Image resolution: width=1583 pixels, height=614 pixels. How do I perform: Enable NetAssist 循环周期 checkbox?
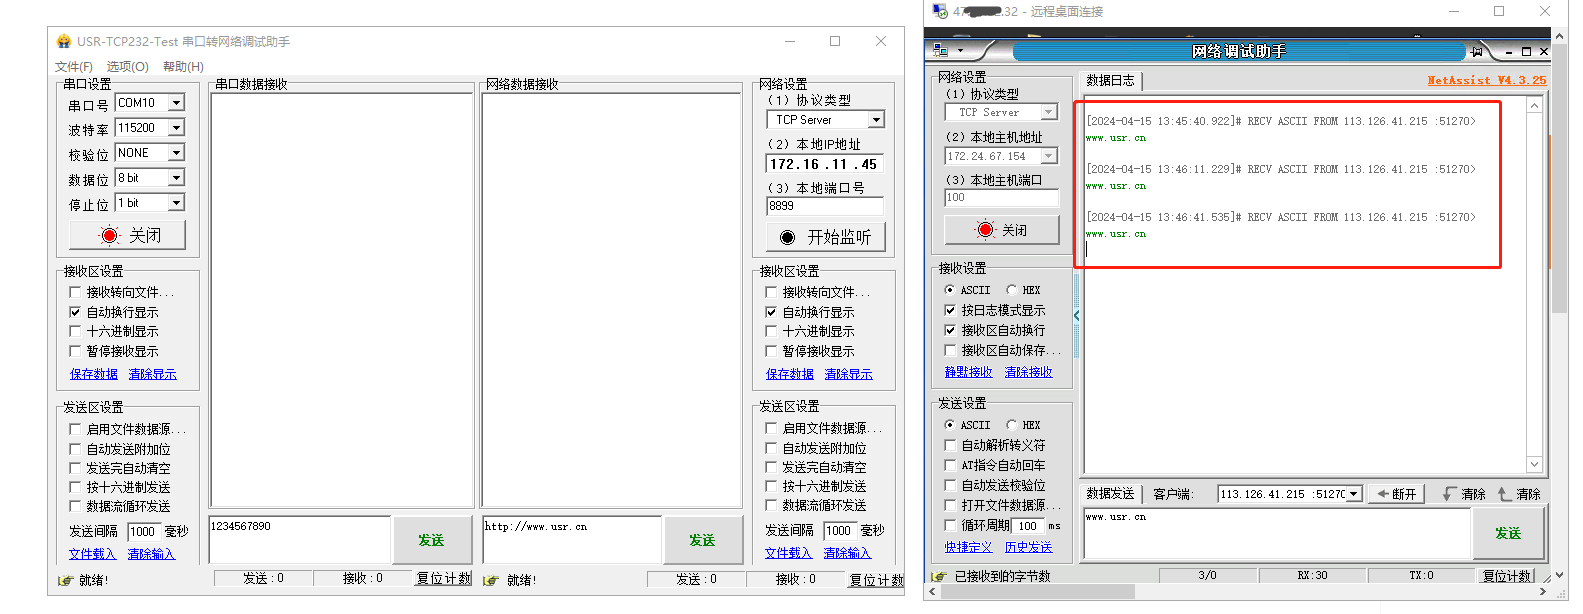950,525
